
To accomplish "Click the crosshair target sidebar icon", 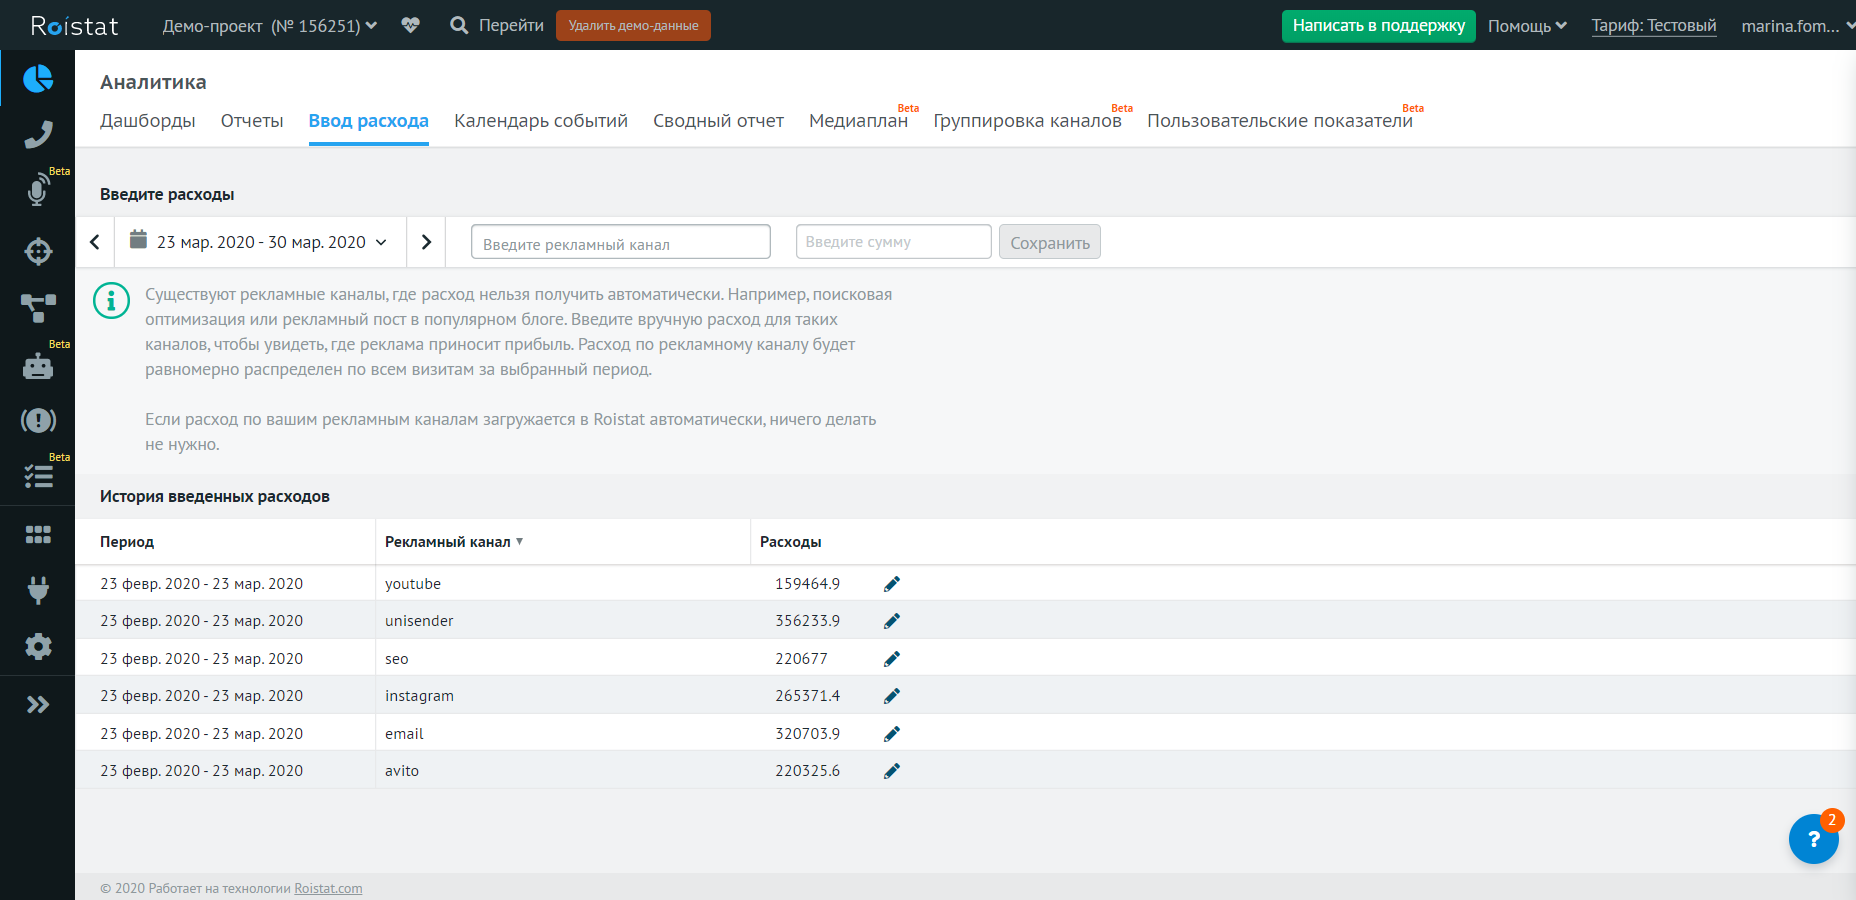I will click(x=38, y=251).
